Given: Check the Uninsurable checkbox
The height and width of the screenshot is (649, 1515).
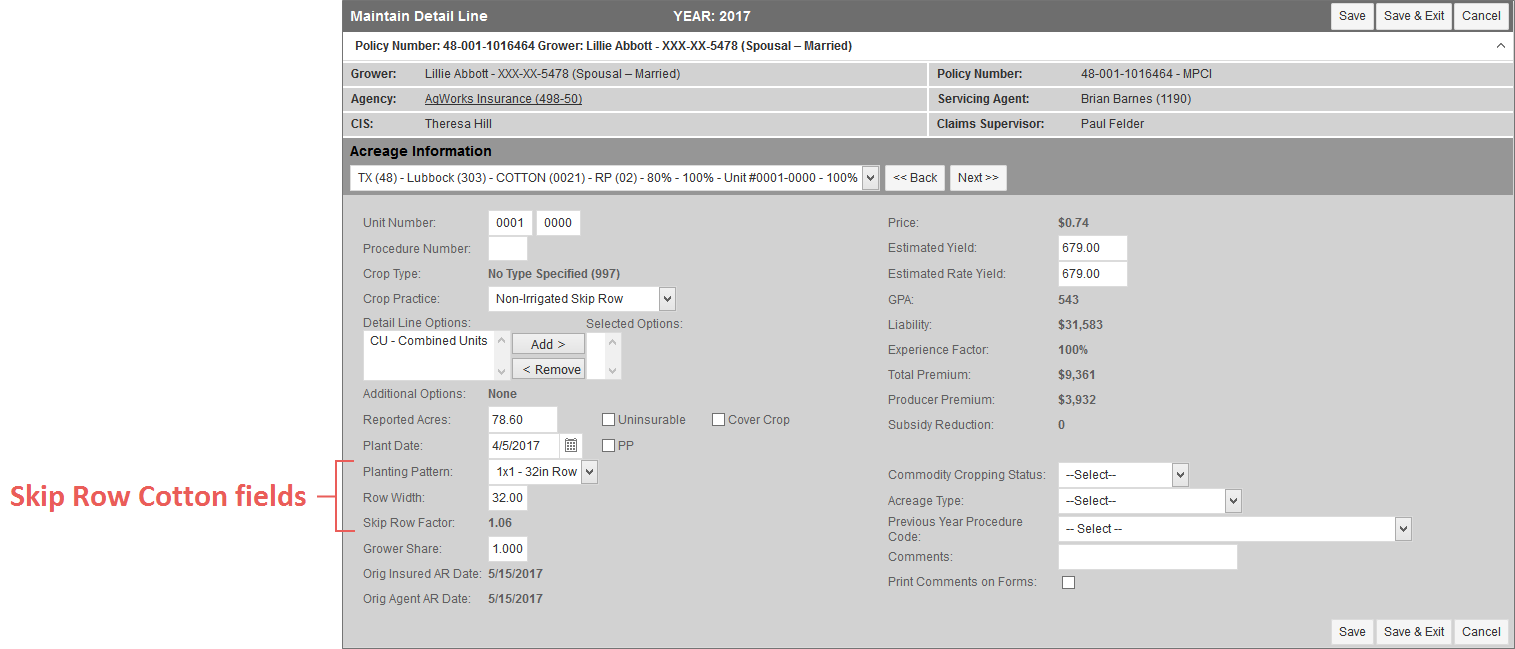Looking at the screenshot, I should click(x=608, y=420).
